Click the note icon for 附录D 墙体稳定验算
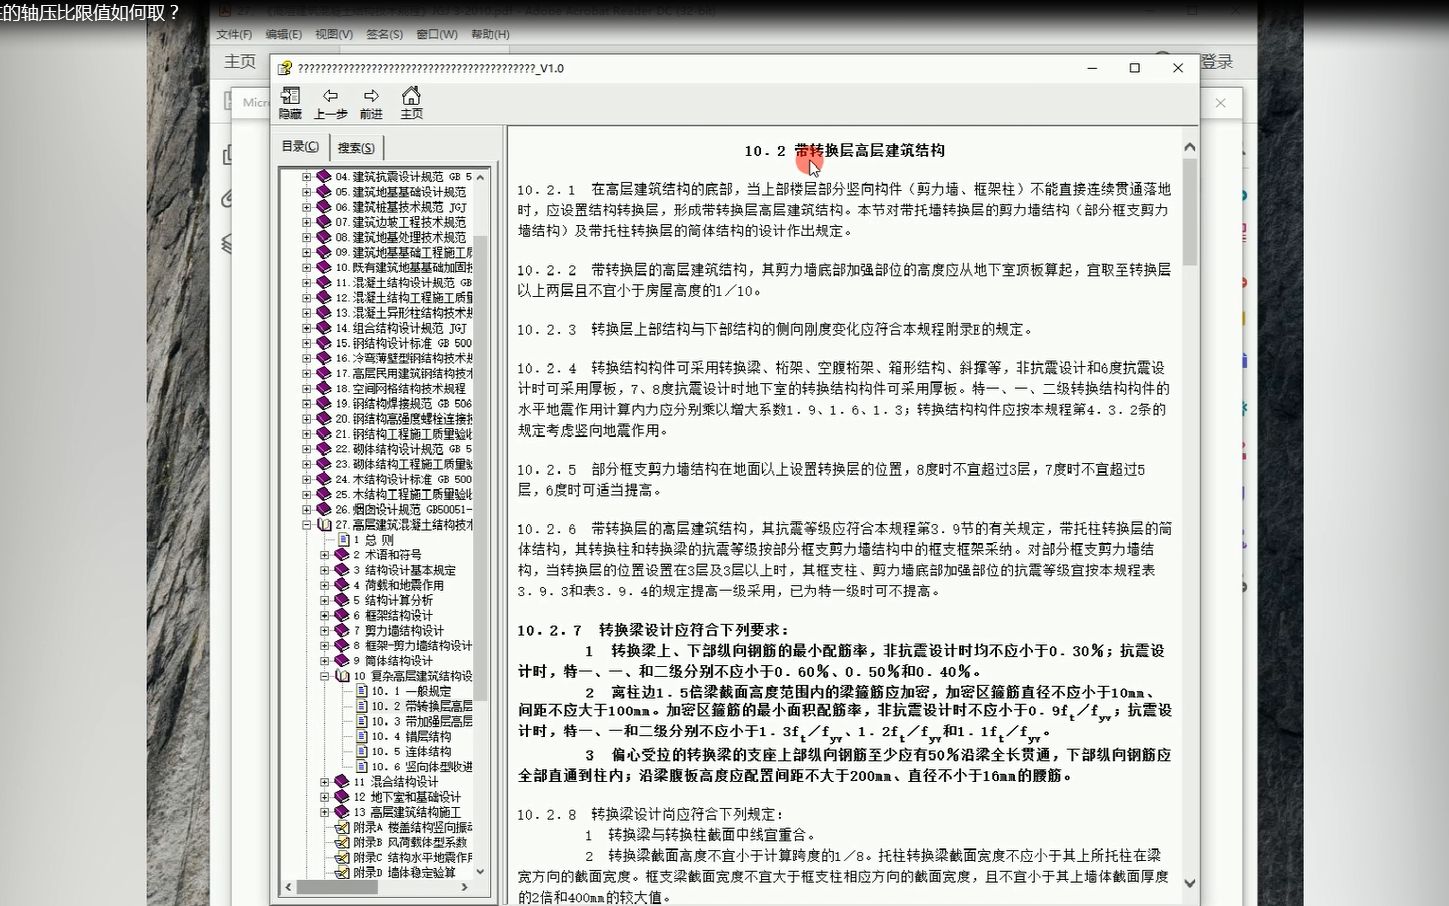Viewport: 1449px width, 906px height. pyautogui.click(x=343, y=873)
